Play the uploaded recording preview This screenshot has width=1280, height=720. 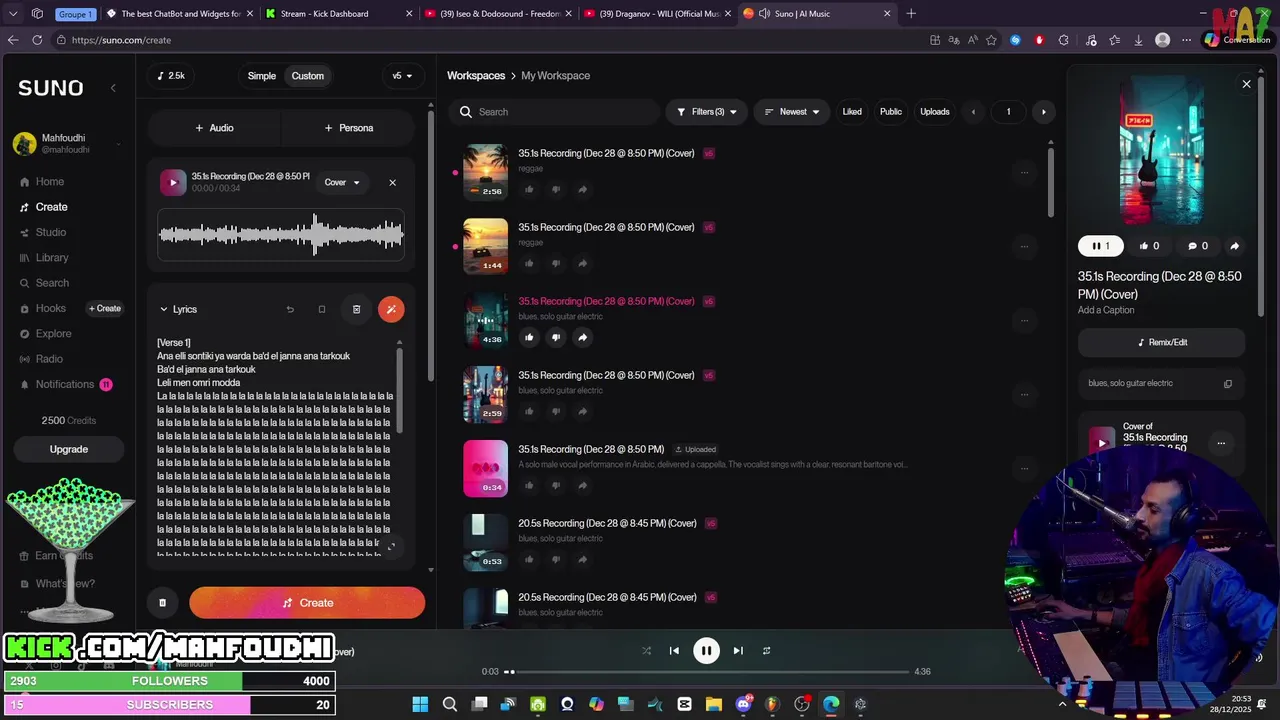click(173, 182)
